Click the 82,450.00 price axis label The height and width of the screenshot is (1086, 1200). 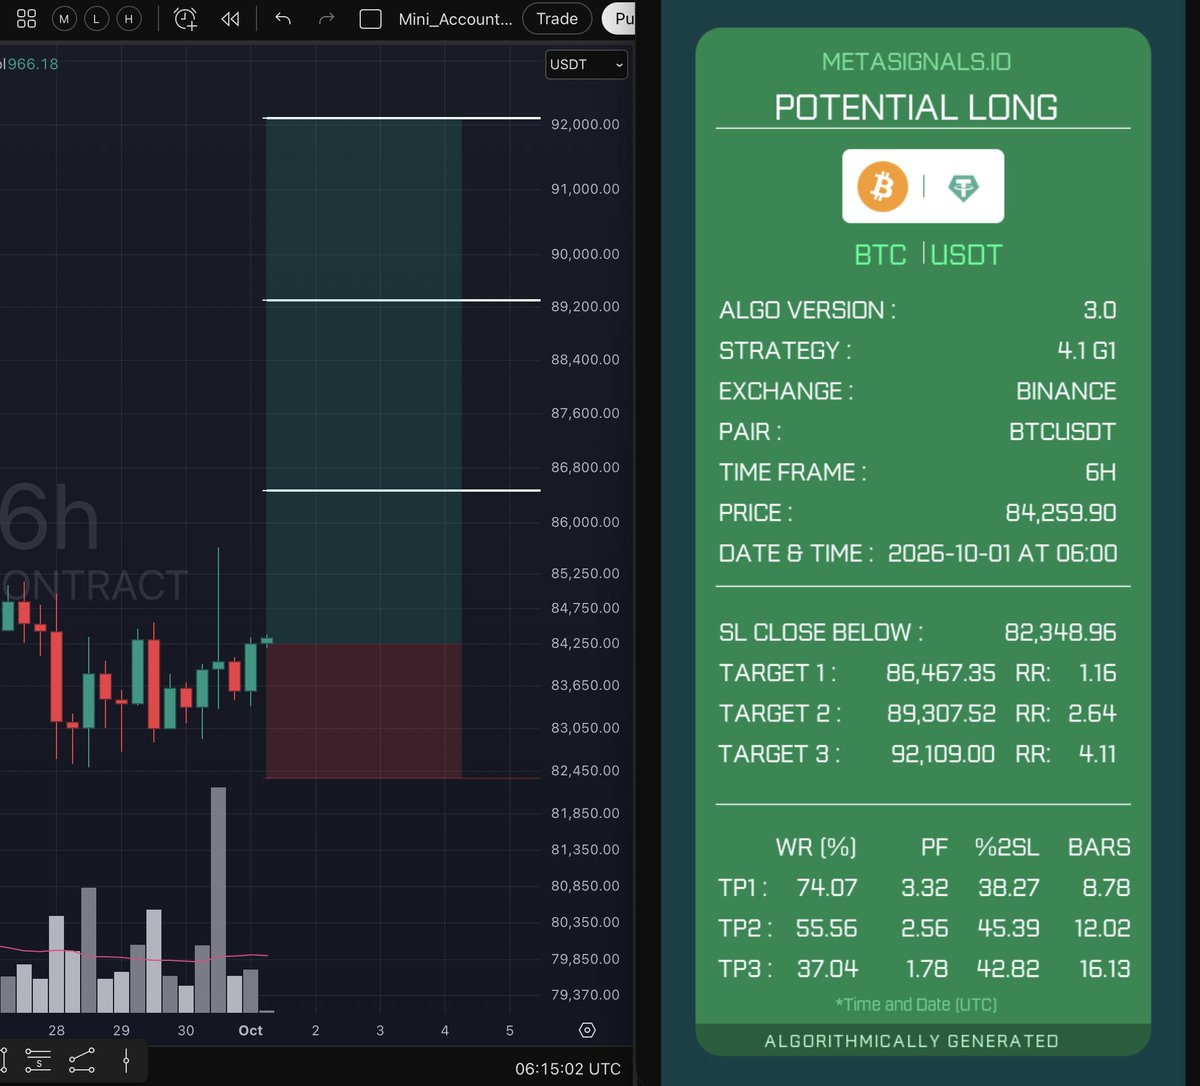click(585, 770)
